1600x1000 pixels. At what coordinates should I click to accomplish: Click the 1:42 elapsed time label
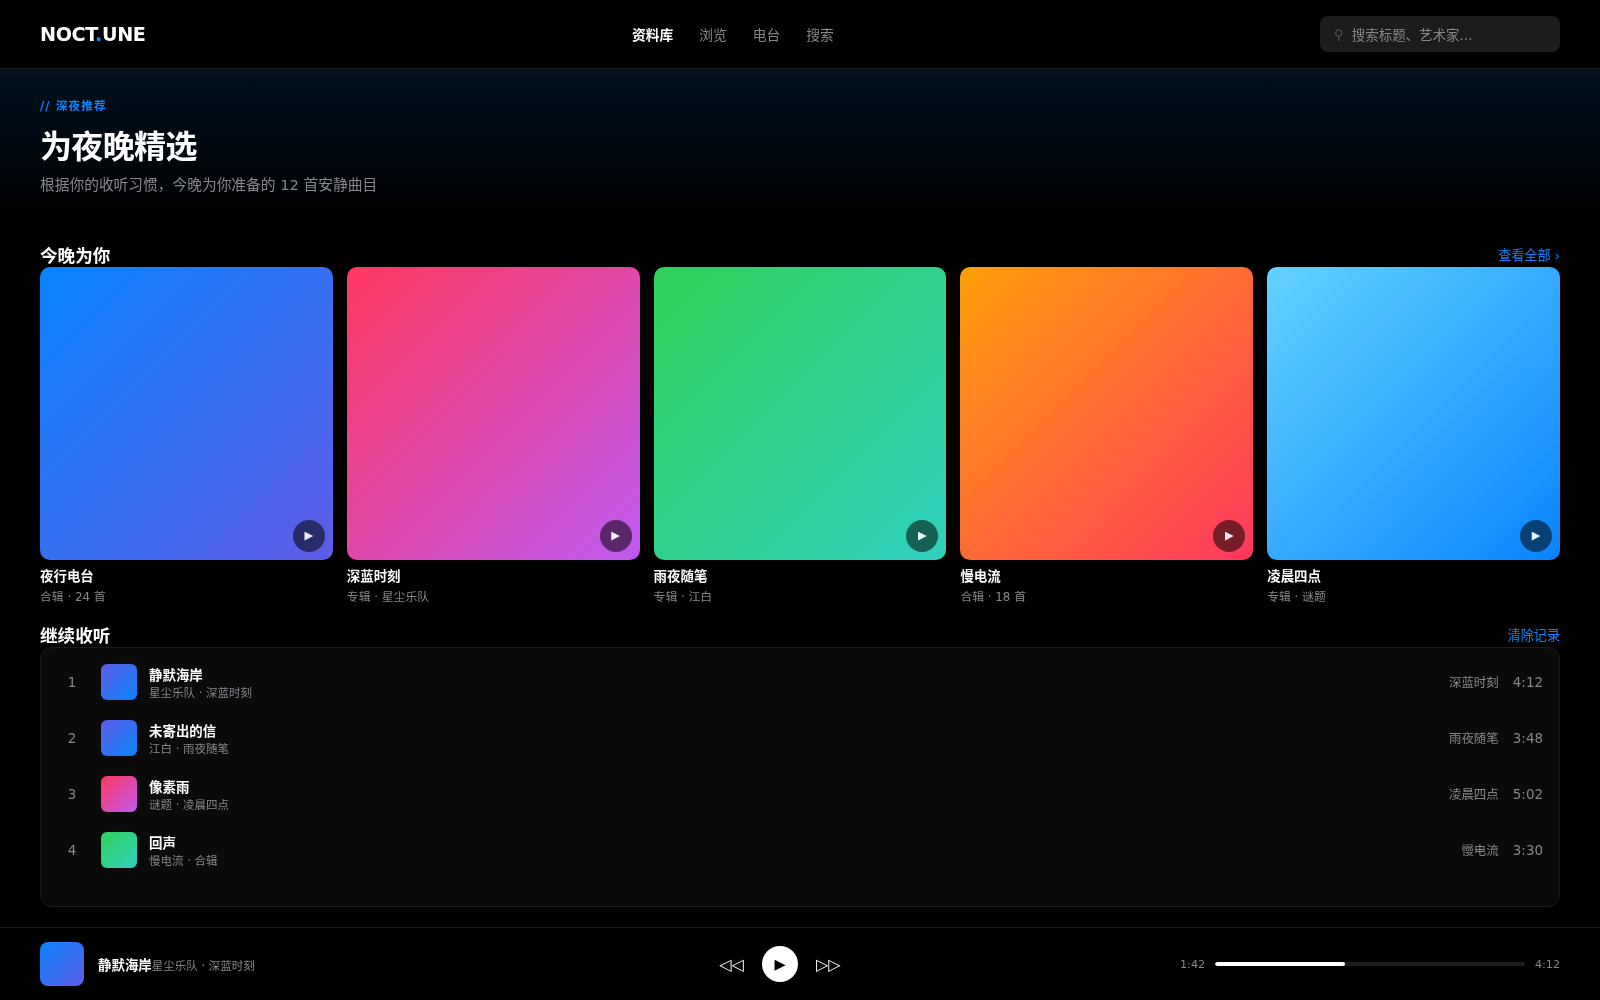1192,964
